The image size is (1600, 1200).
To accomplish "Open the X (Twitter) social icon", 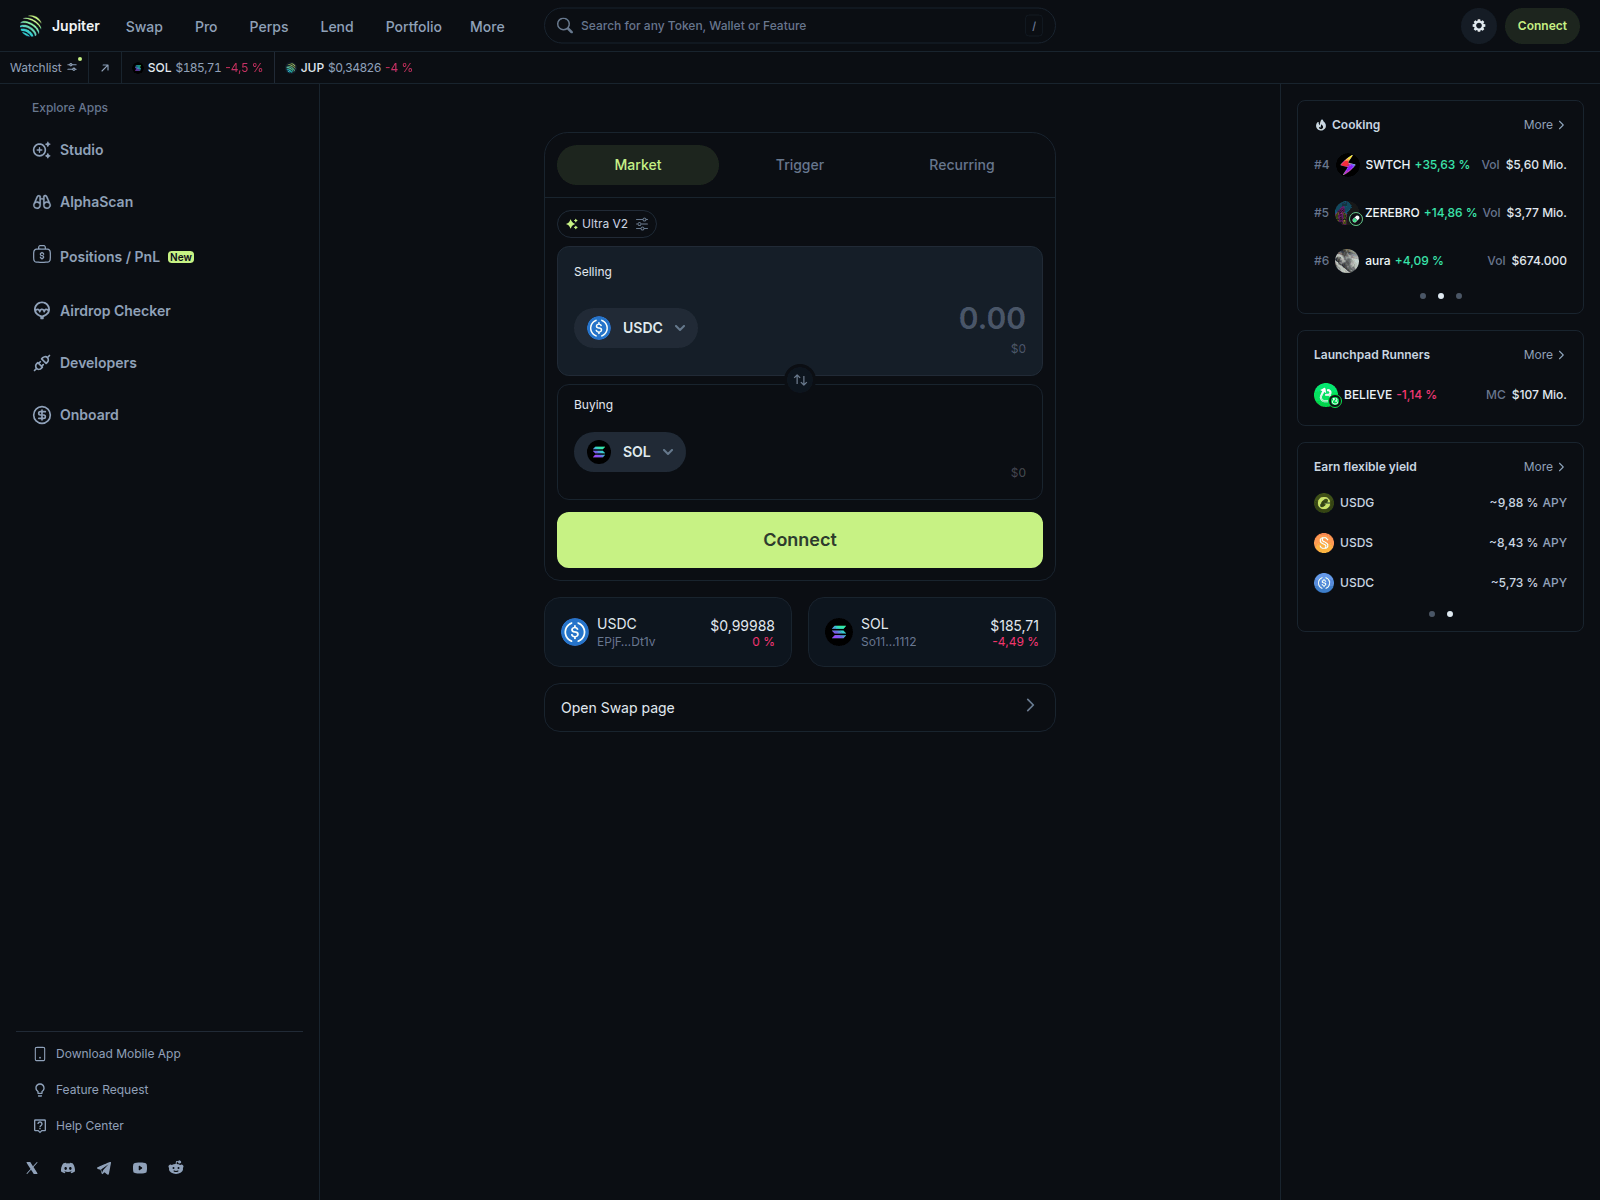I will click(32, 1168).
